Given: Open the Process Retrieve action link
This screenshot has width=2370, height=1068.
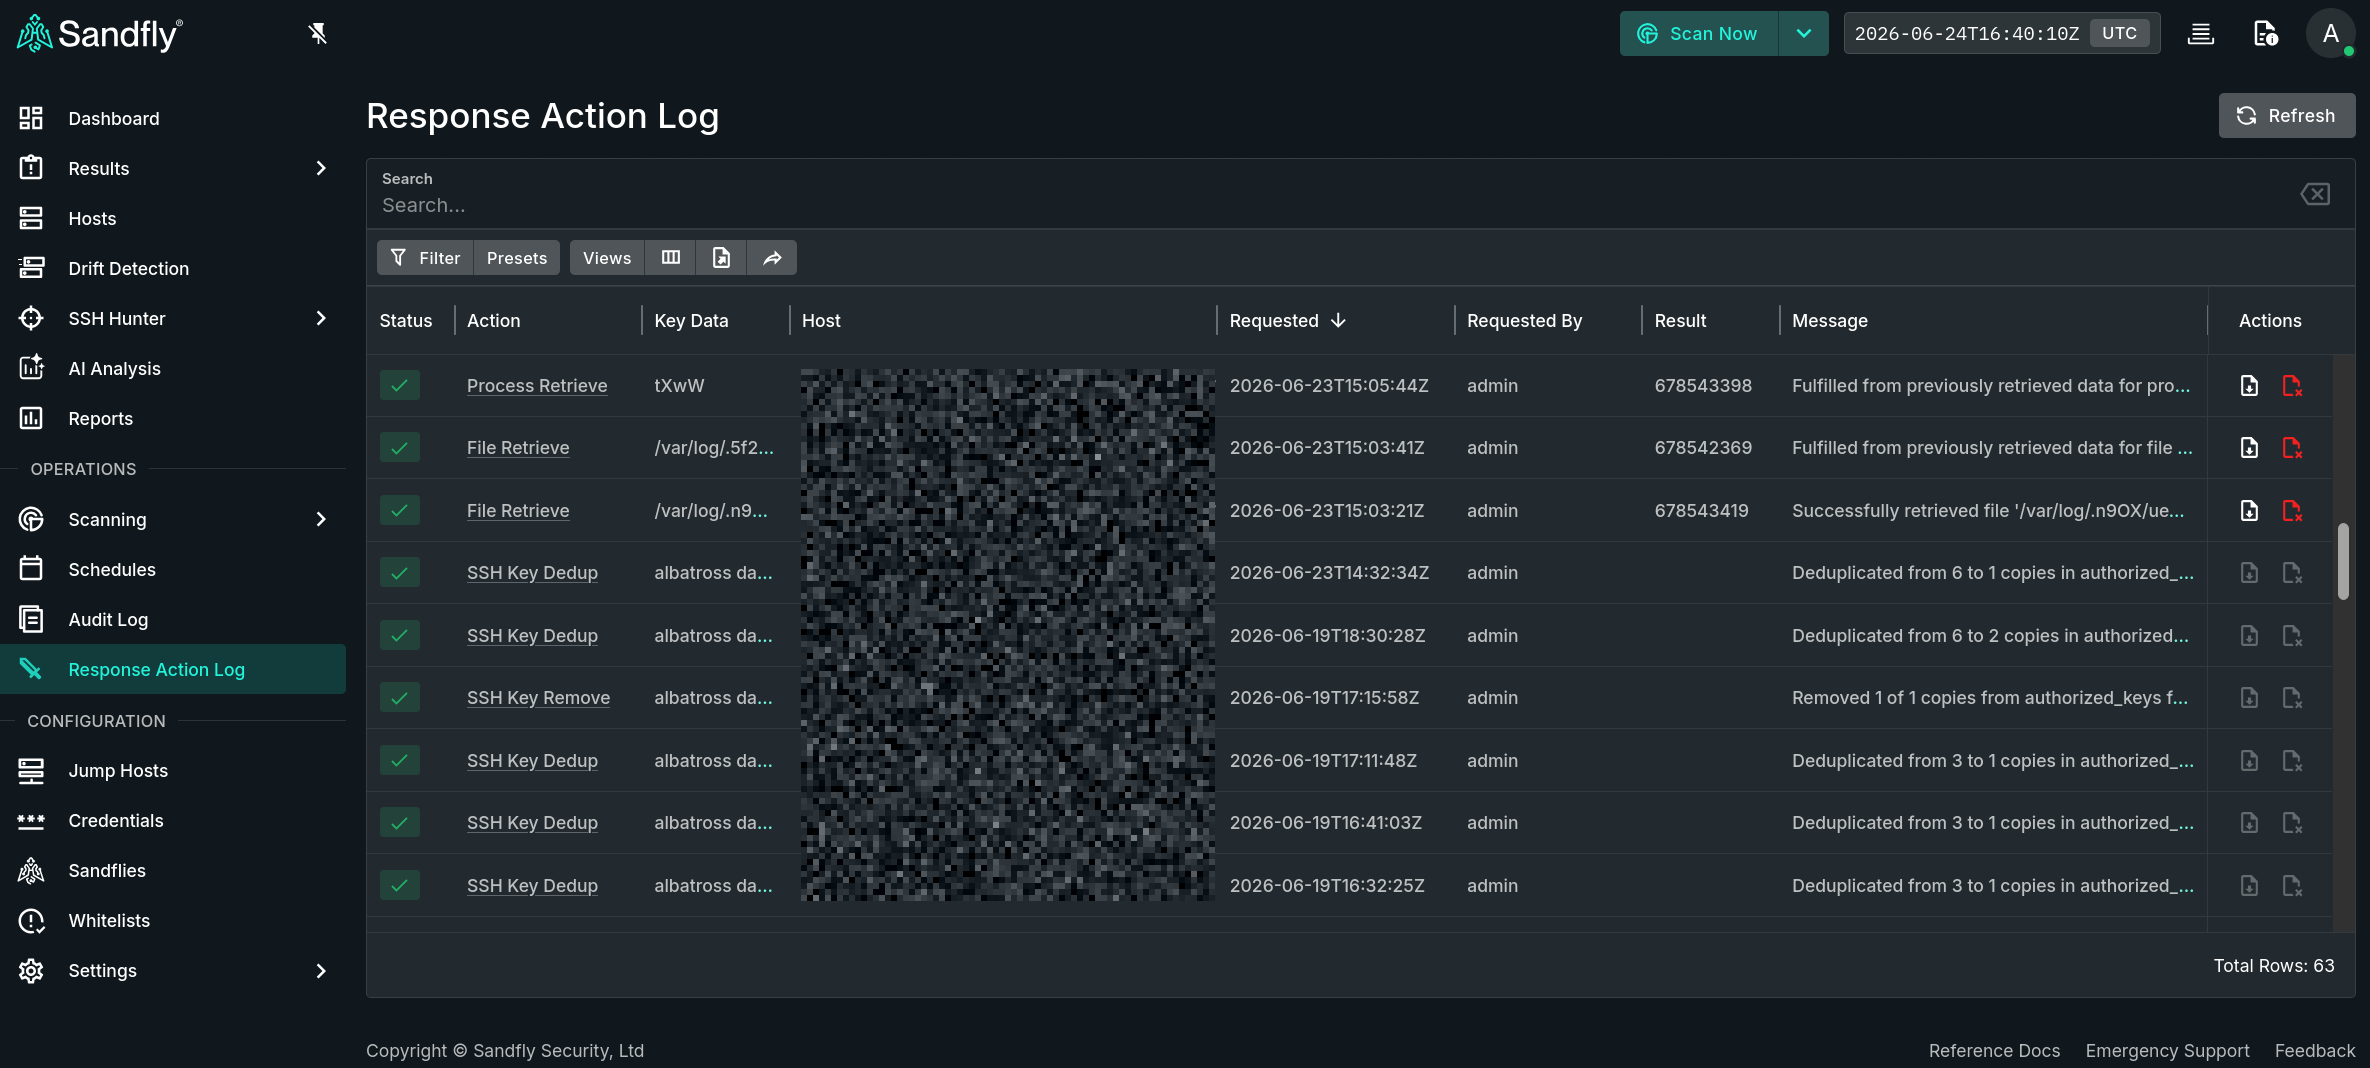Looking at the screenshot, I should [x=537, y=386].
